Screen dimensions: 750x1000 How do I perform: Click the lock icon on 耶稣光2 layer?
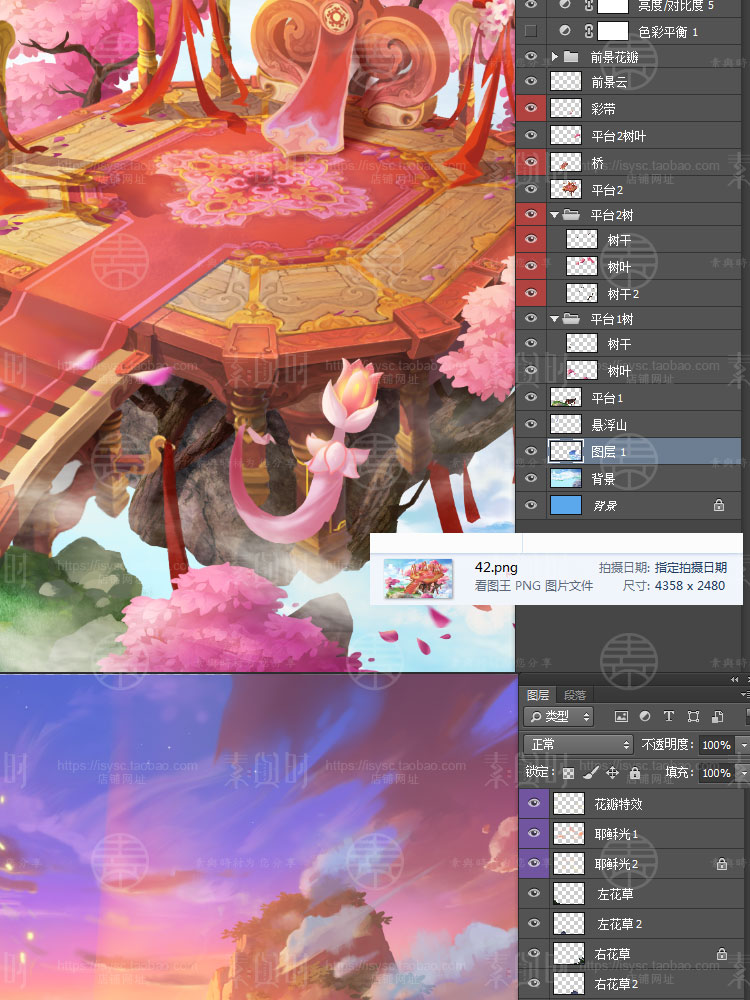[x=721, y=864]
